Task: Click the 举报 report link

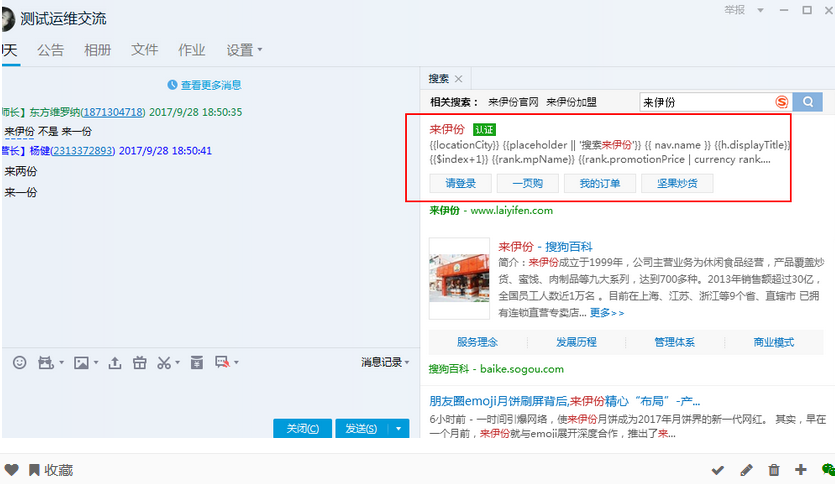Action: [734, 10]
